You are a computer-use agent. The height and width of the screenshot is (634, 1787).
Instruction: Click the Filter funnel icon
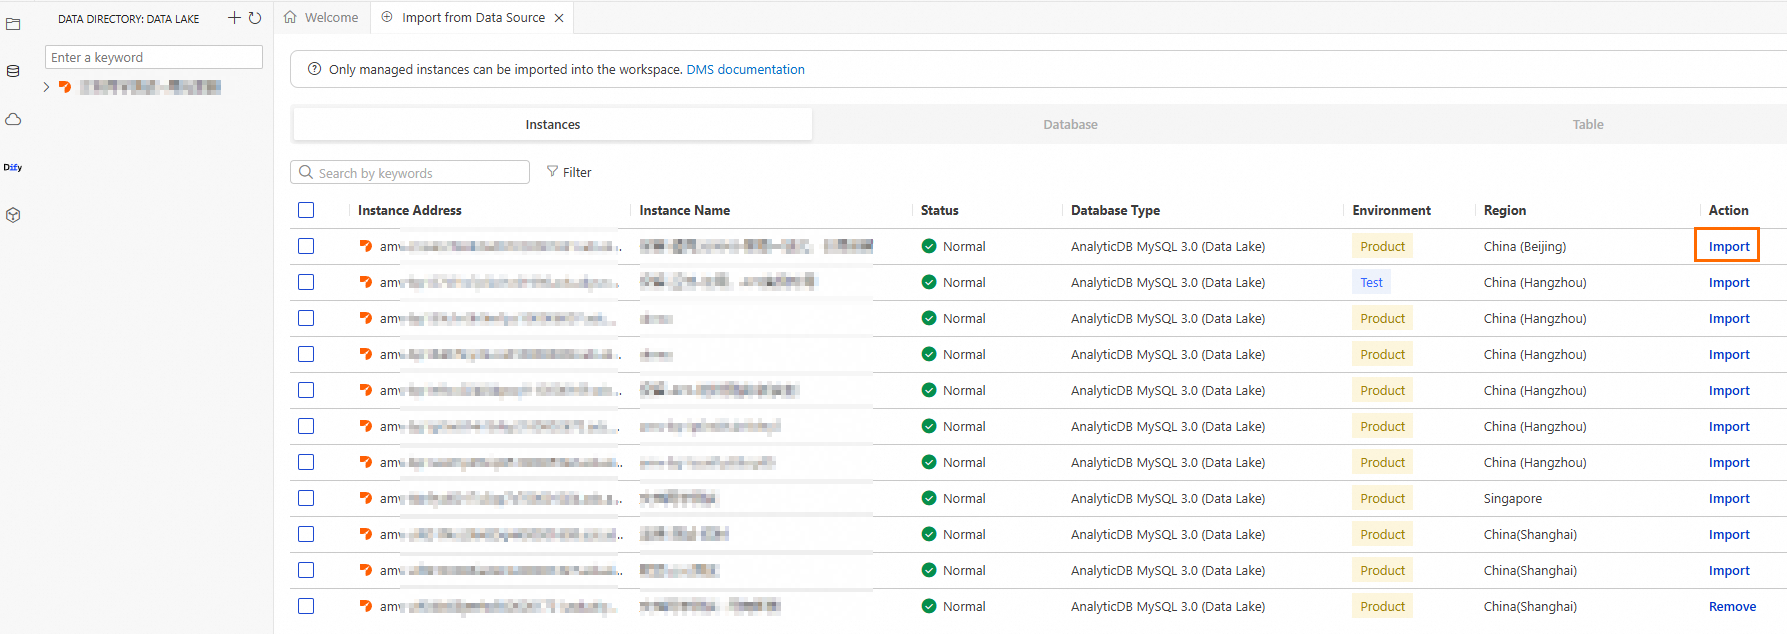(x=552, y=172)
